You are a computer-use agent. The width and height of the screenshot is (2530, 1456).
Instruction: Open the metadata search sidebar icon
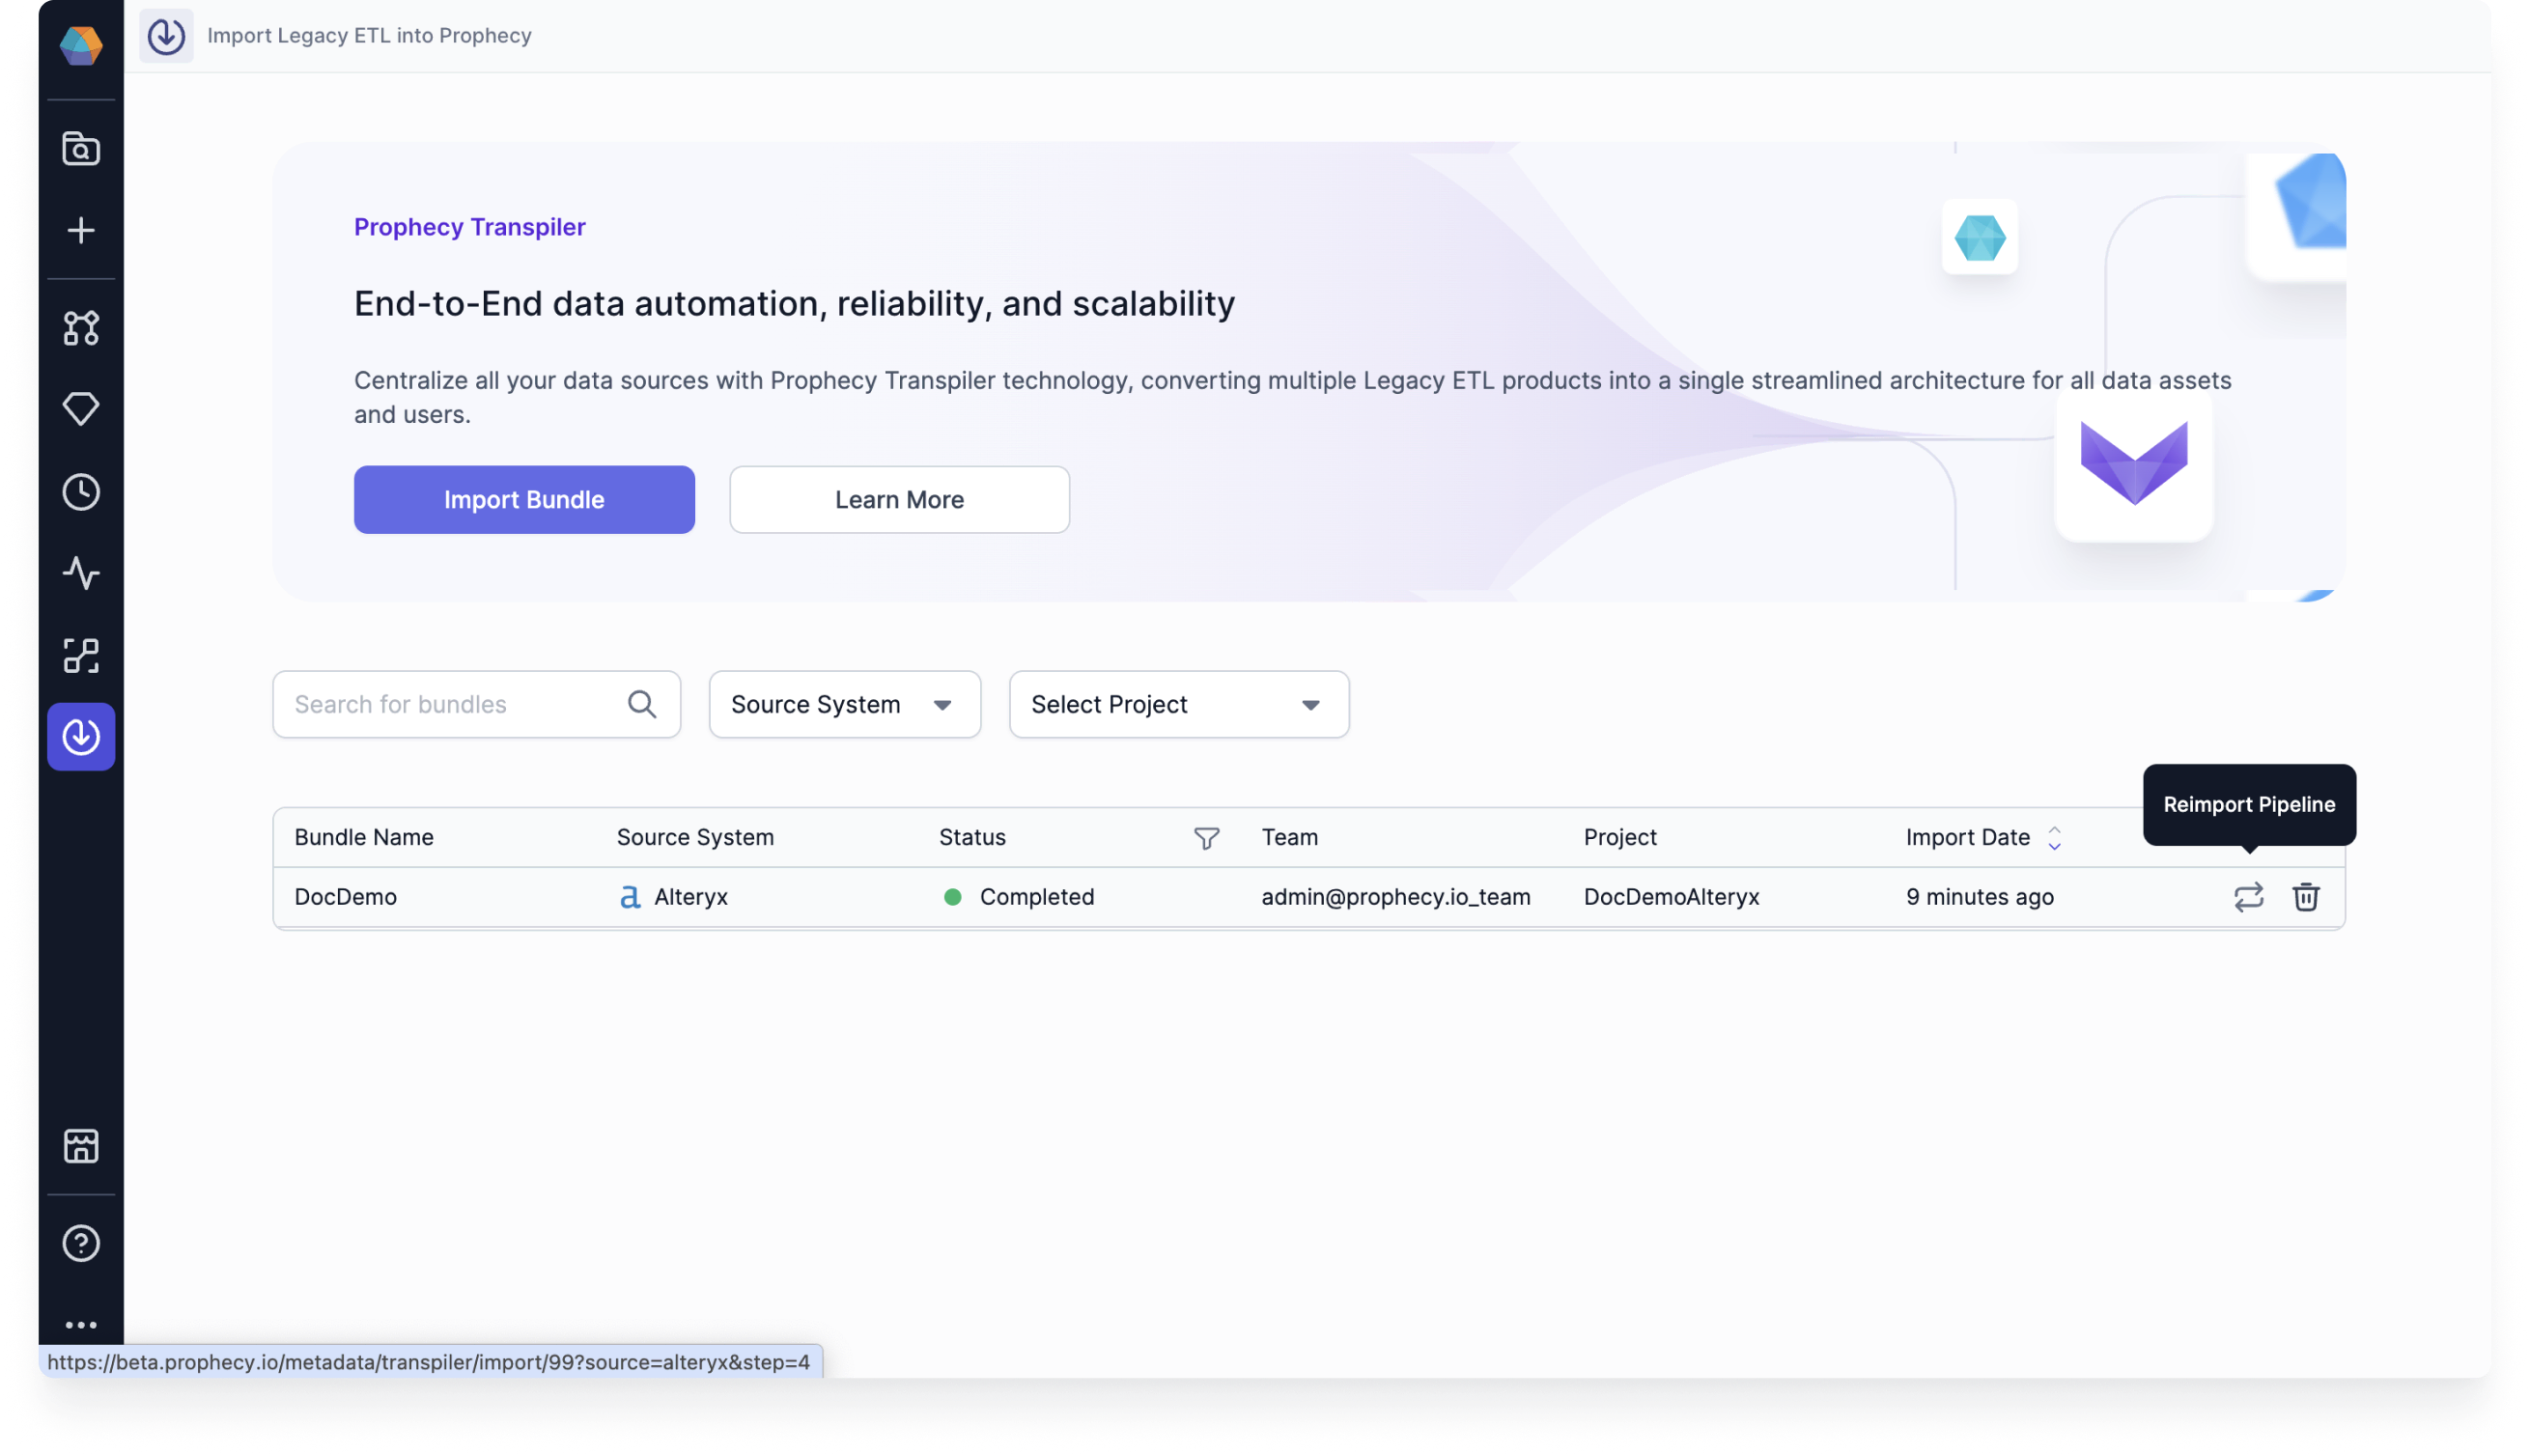click(x=81, y=148)
